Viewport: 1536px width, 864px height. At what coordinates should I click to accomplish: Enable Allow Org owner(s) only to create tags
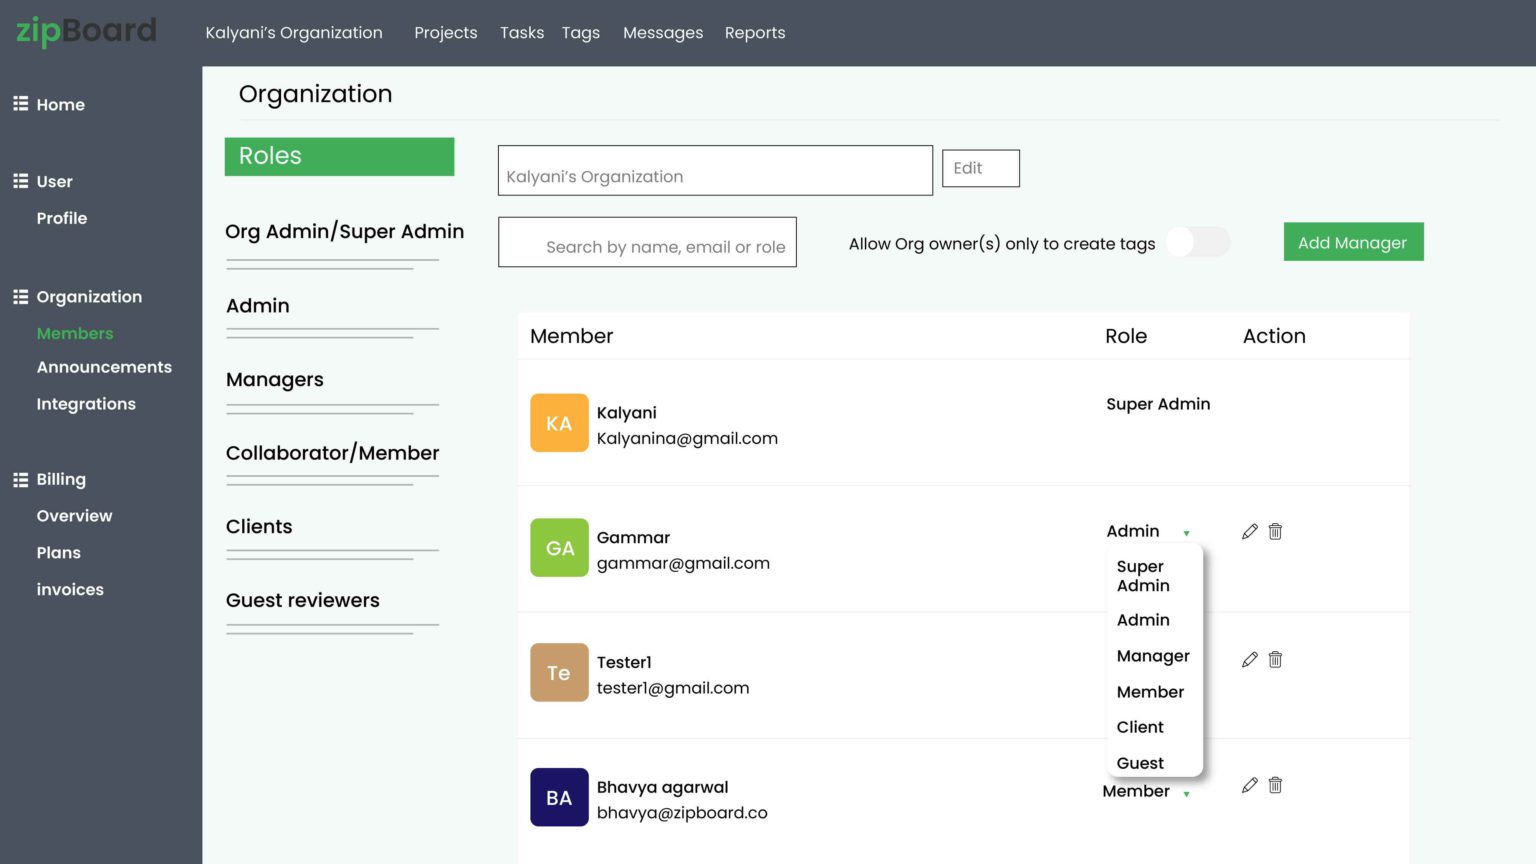(x=1198, y=242)
